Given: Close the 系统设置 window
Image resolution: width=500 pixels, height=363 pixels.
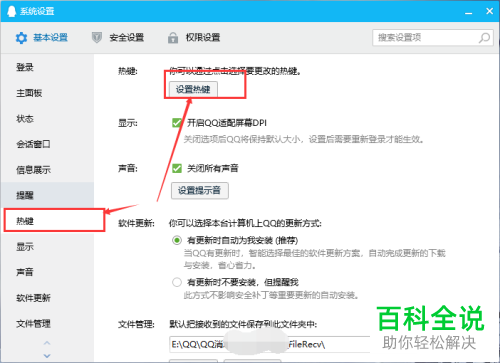Looking at the screenshot, I should click(489, 11).
